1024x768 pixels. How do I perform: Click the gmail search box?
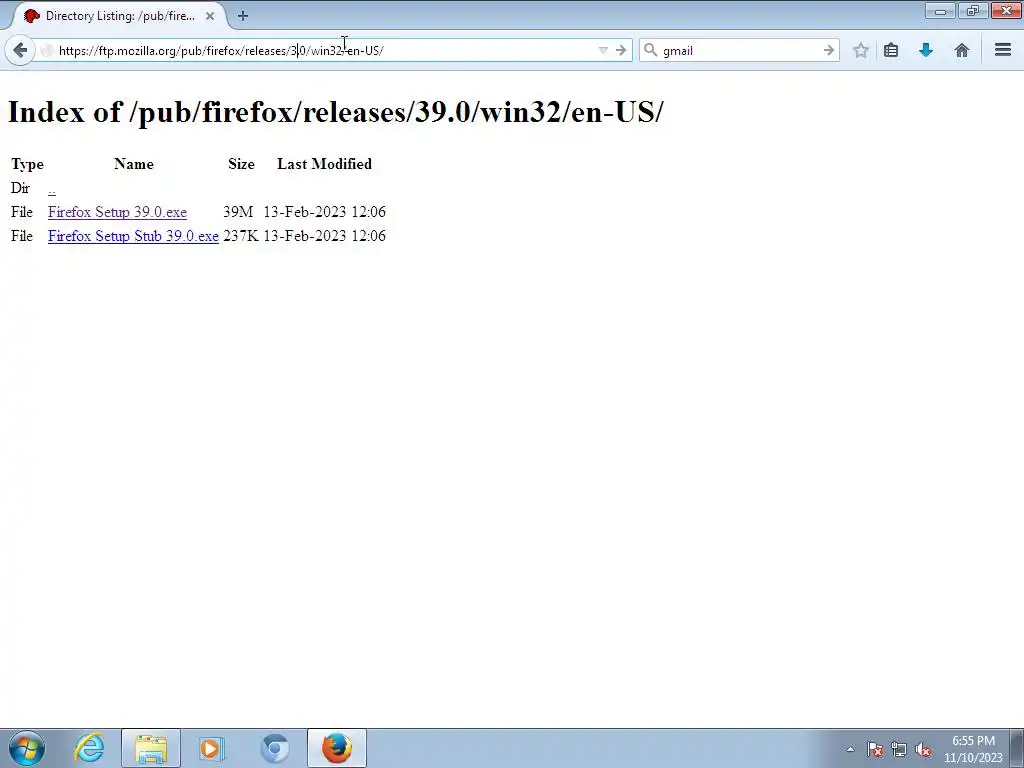pos(739,50)
